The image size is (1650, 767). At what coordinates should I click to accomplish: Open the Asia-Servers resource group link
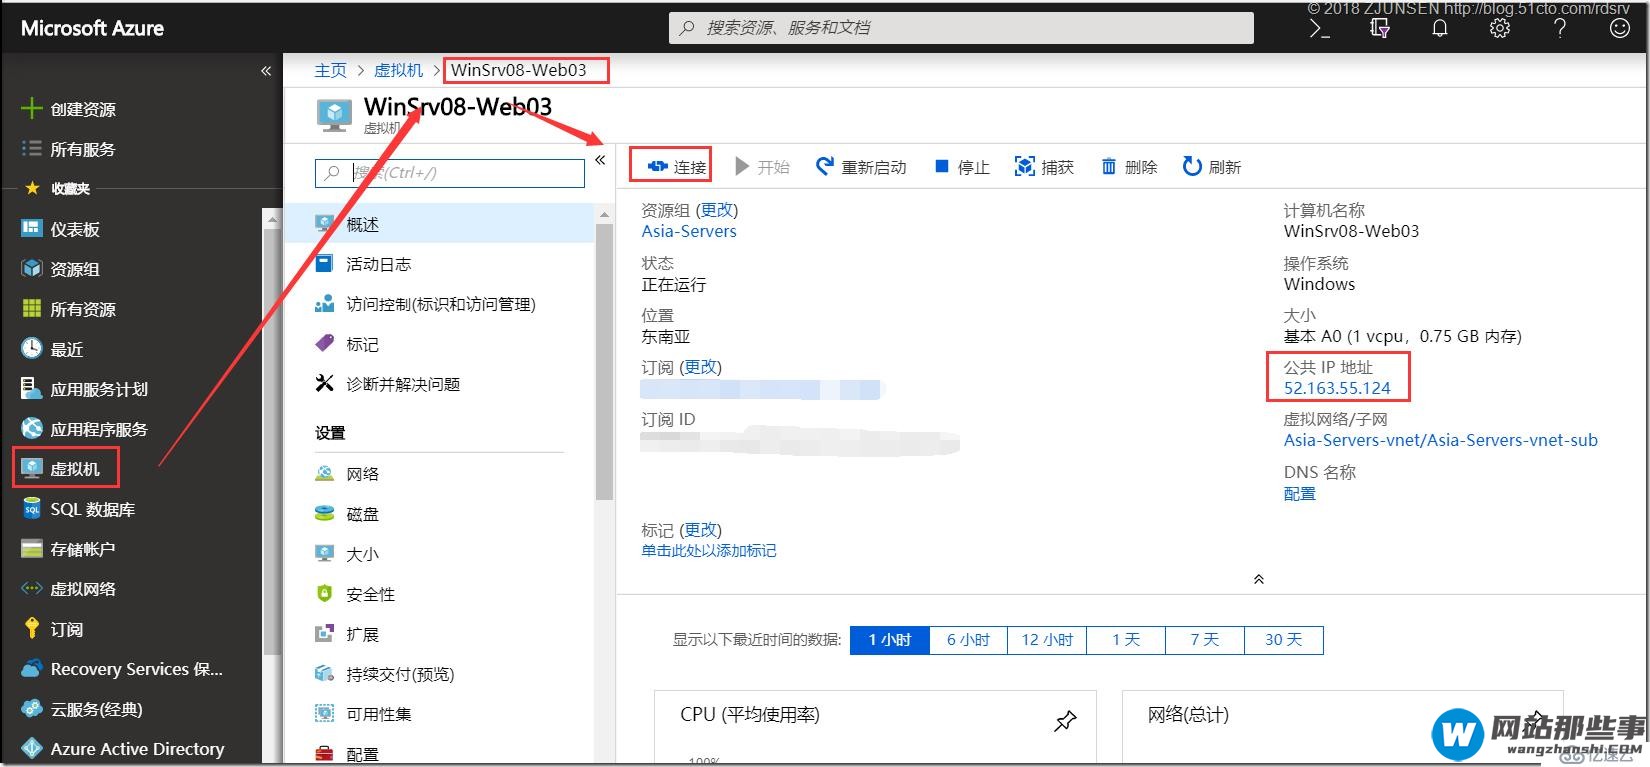[x=689, y=231]
